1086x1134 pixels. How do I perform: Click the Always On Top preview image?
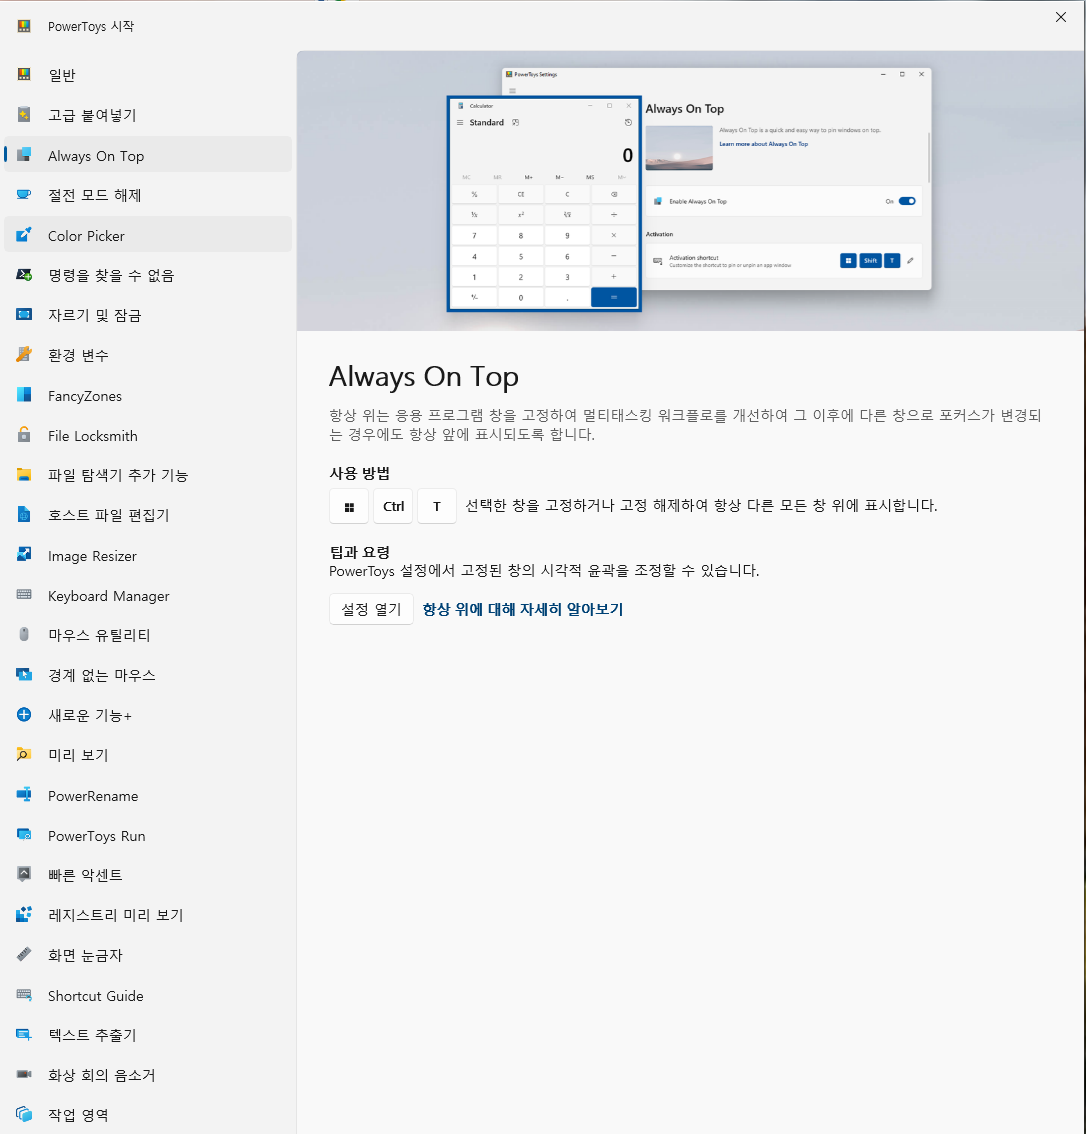tap(690, 191)
